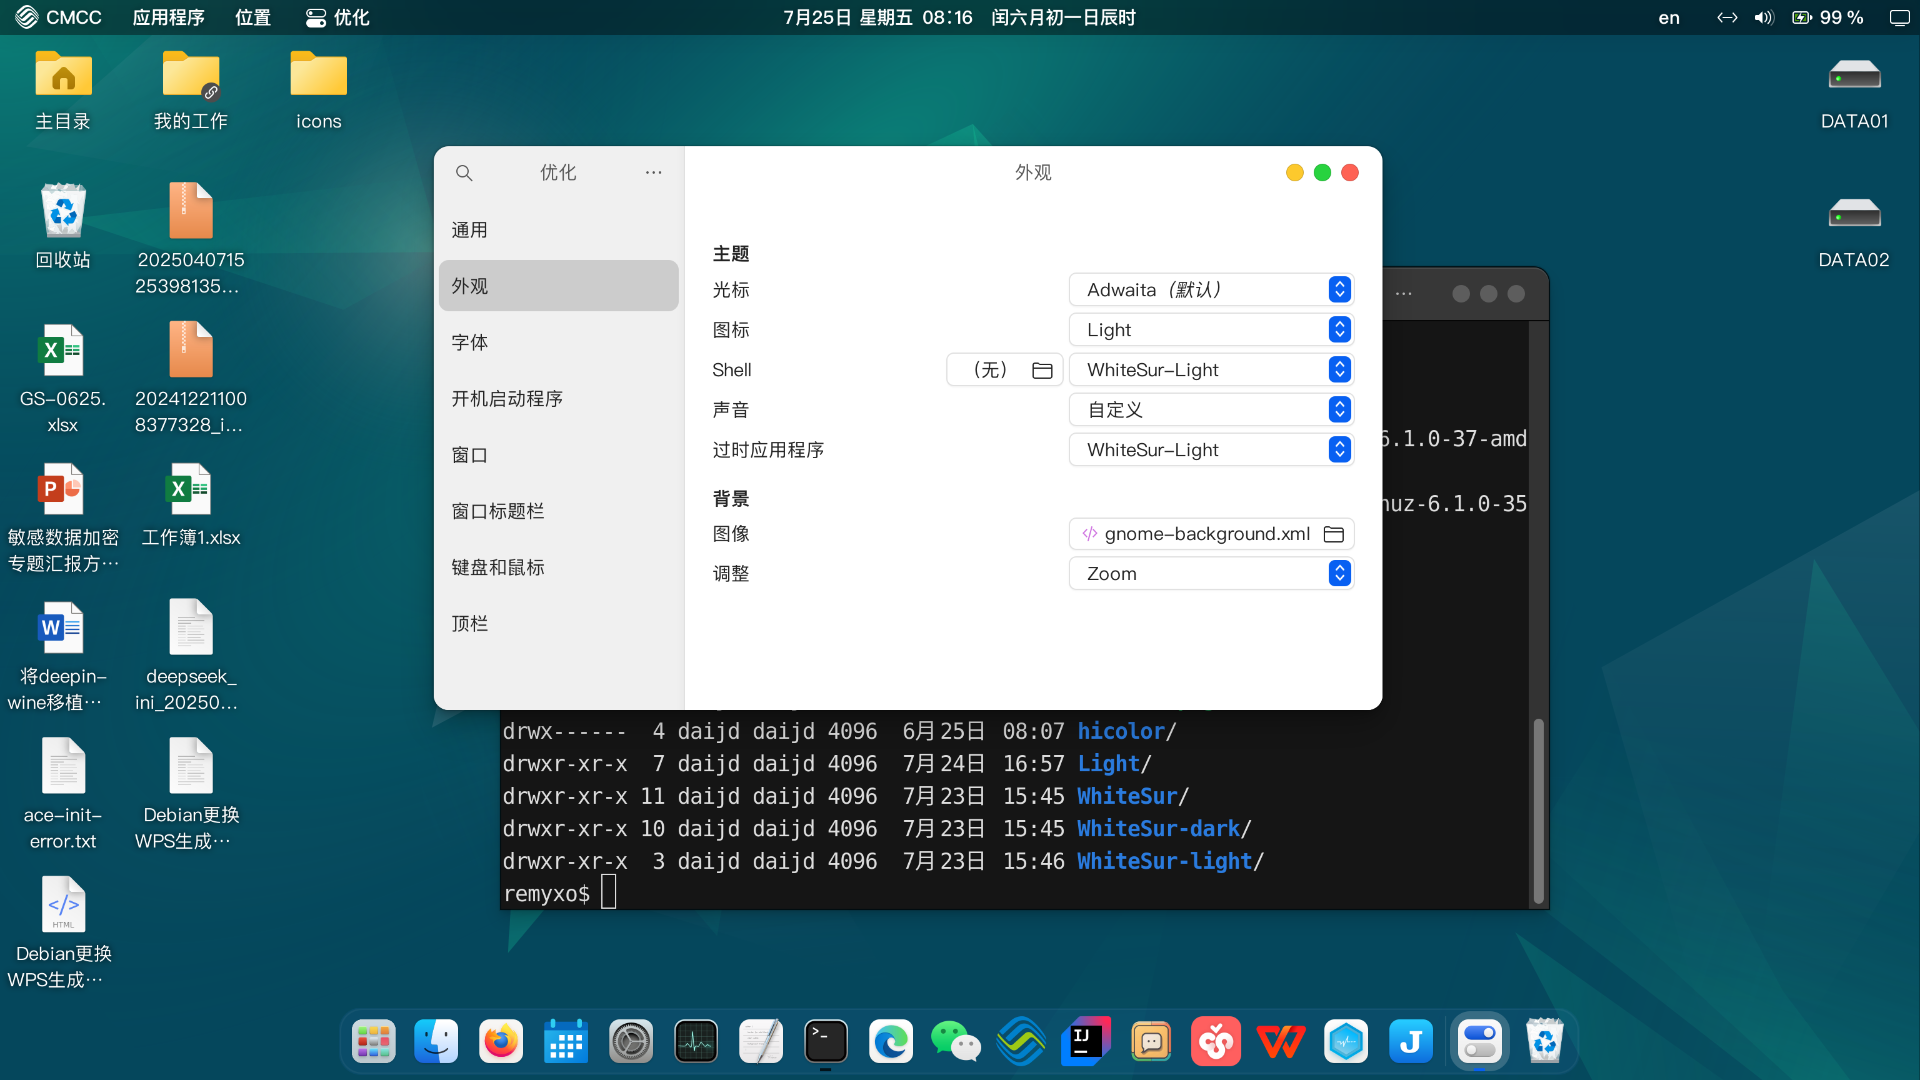This screenshot has width=1920, height=1080.
Task: Launch IntelliJ IDEA from dock
Action: (x=1086, y=1042)
